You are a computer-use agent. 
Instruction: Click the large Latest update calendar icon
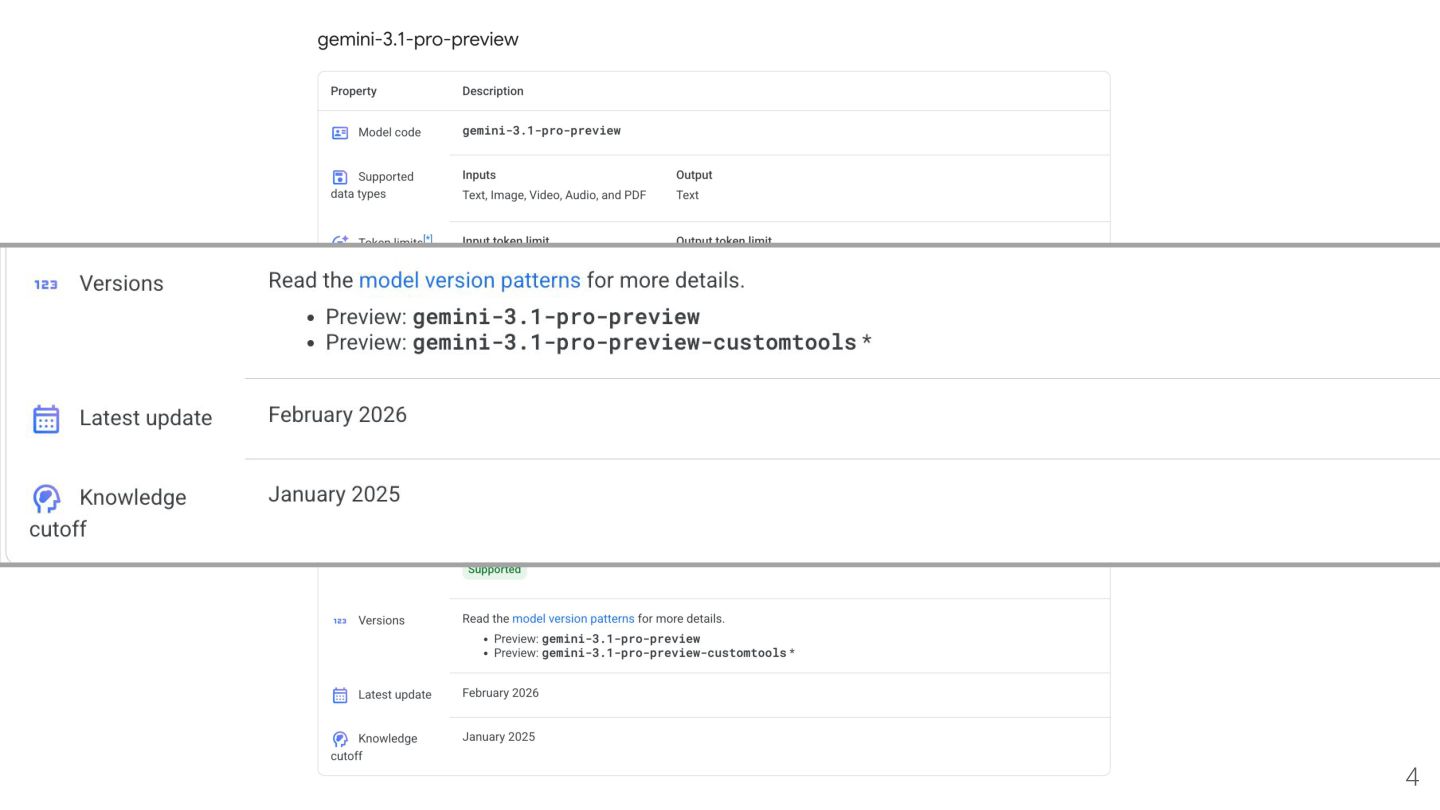click(46, 419)
